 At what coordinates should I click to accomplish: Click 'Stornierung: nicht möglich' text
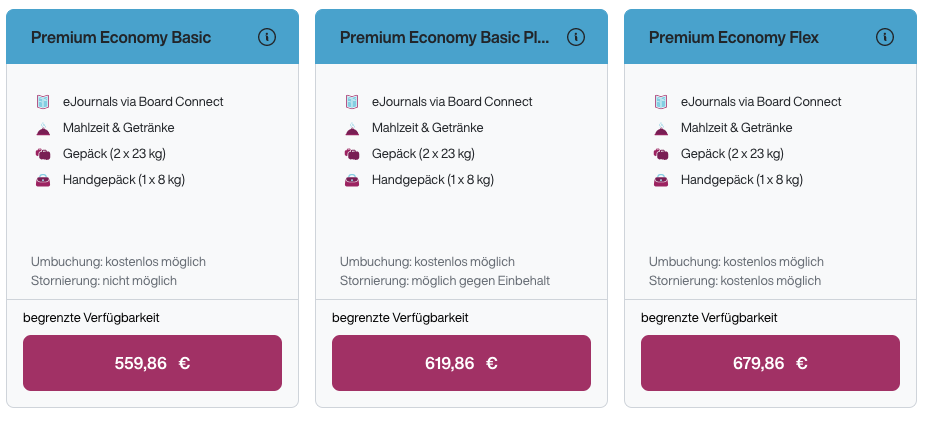point(104,281)
